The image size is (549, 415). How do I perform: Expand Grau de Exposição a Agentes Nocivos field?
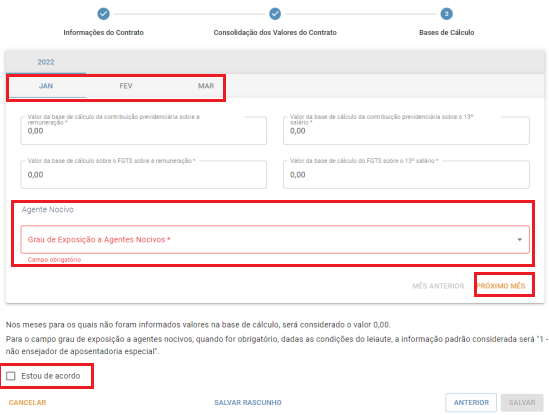[x=275, y=240]
